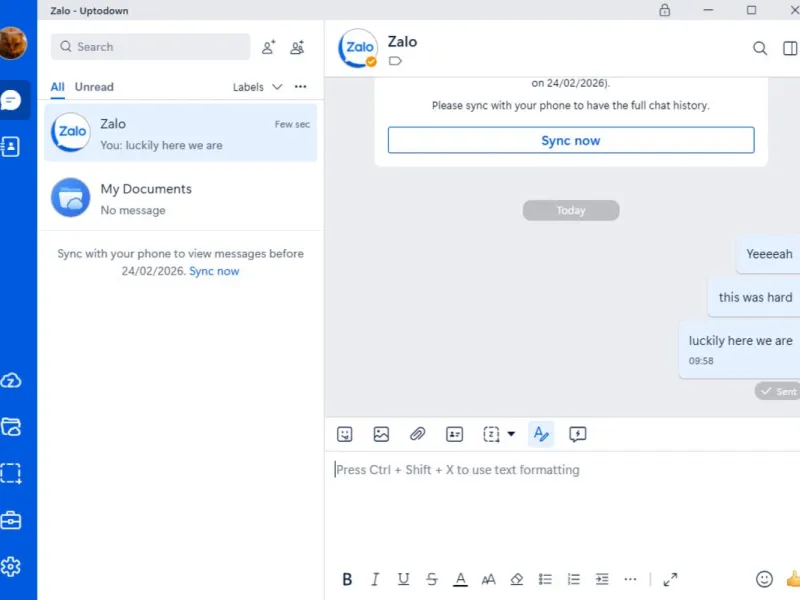Screen dimensions: 800x600
Task: Open the sticker picker
Action: (345, 434)
